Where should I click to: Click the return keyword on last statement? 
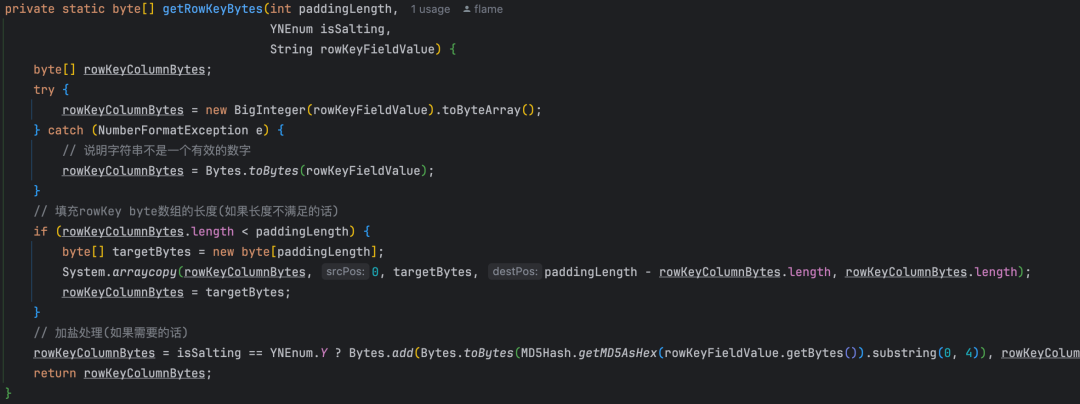54,373
